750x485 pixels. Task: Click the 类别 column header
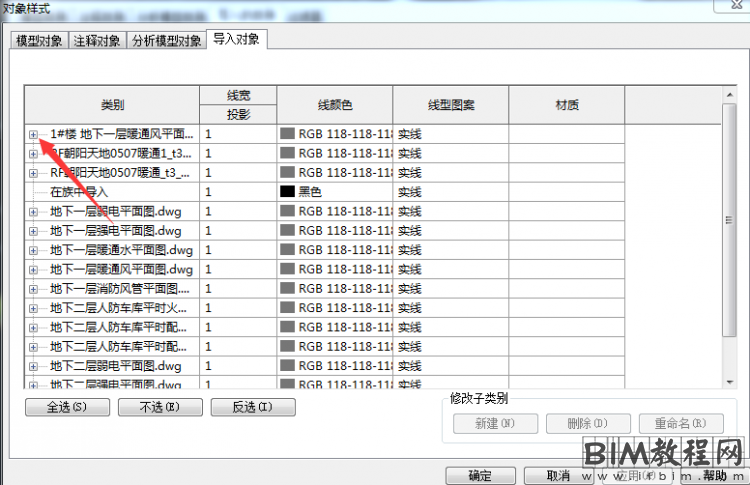tap(112, 105)
